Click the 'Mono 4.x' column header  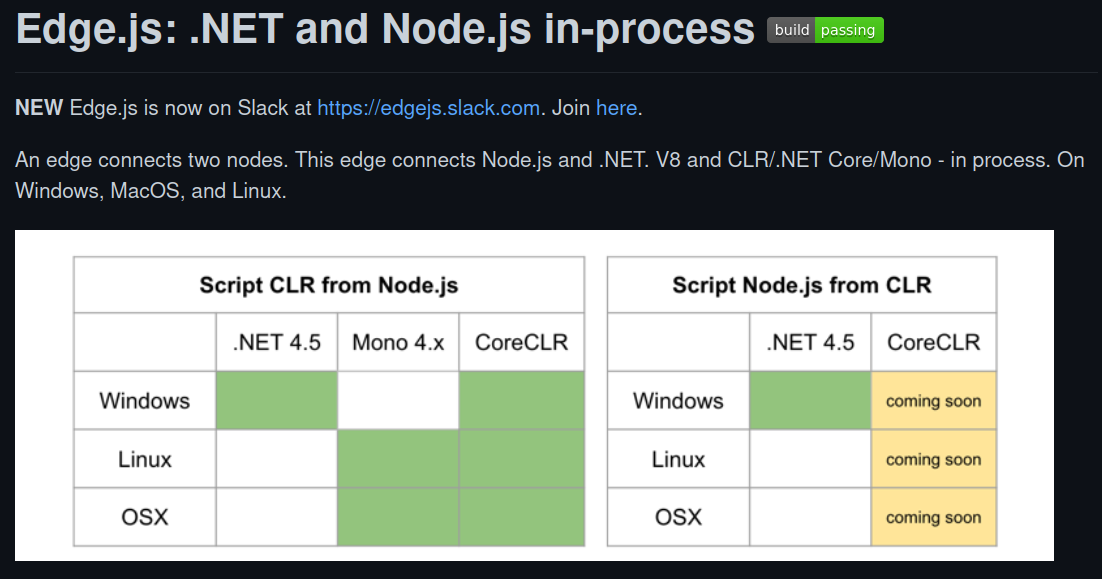[398, 342]
